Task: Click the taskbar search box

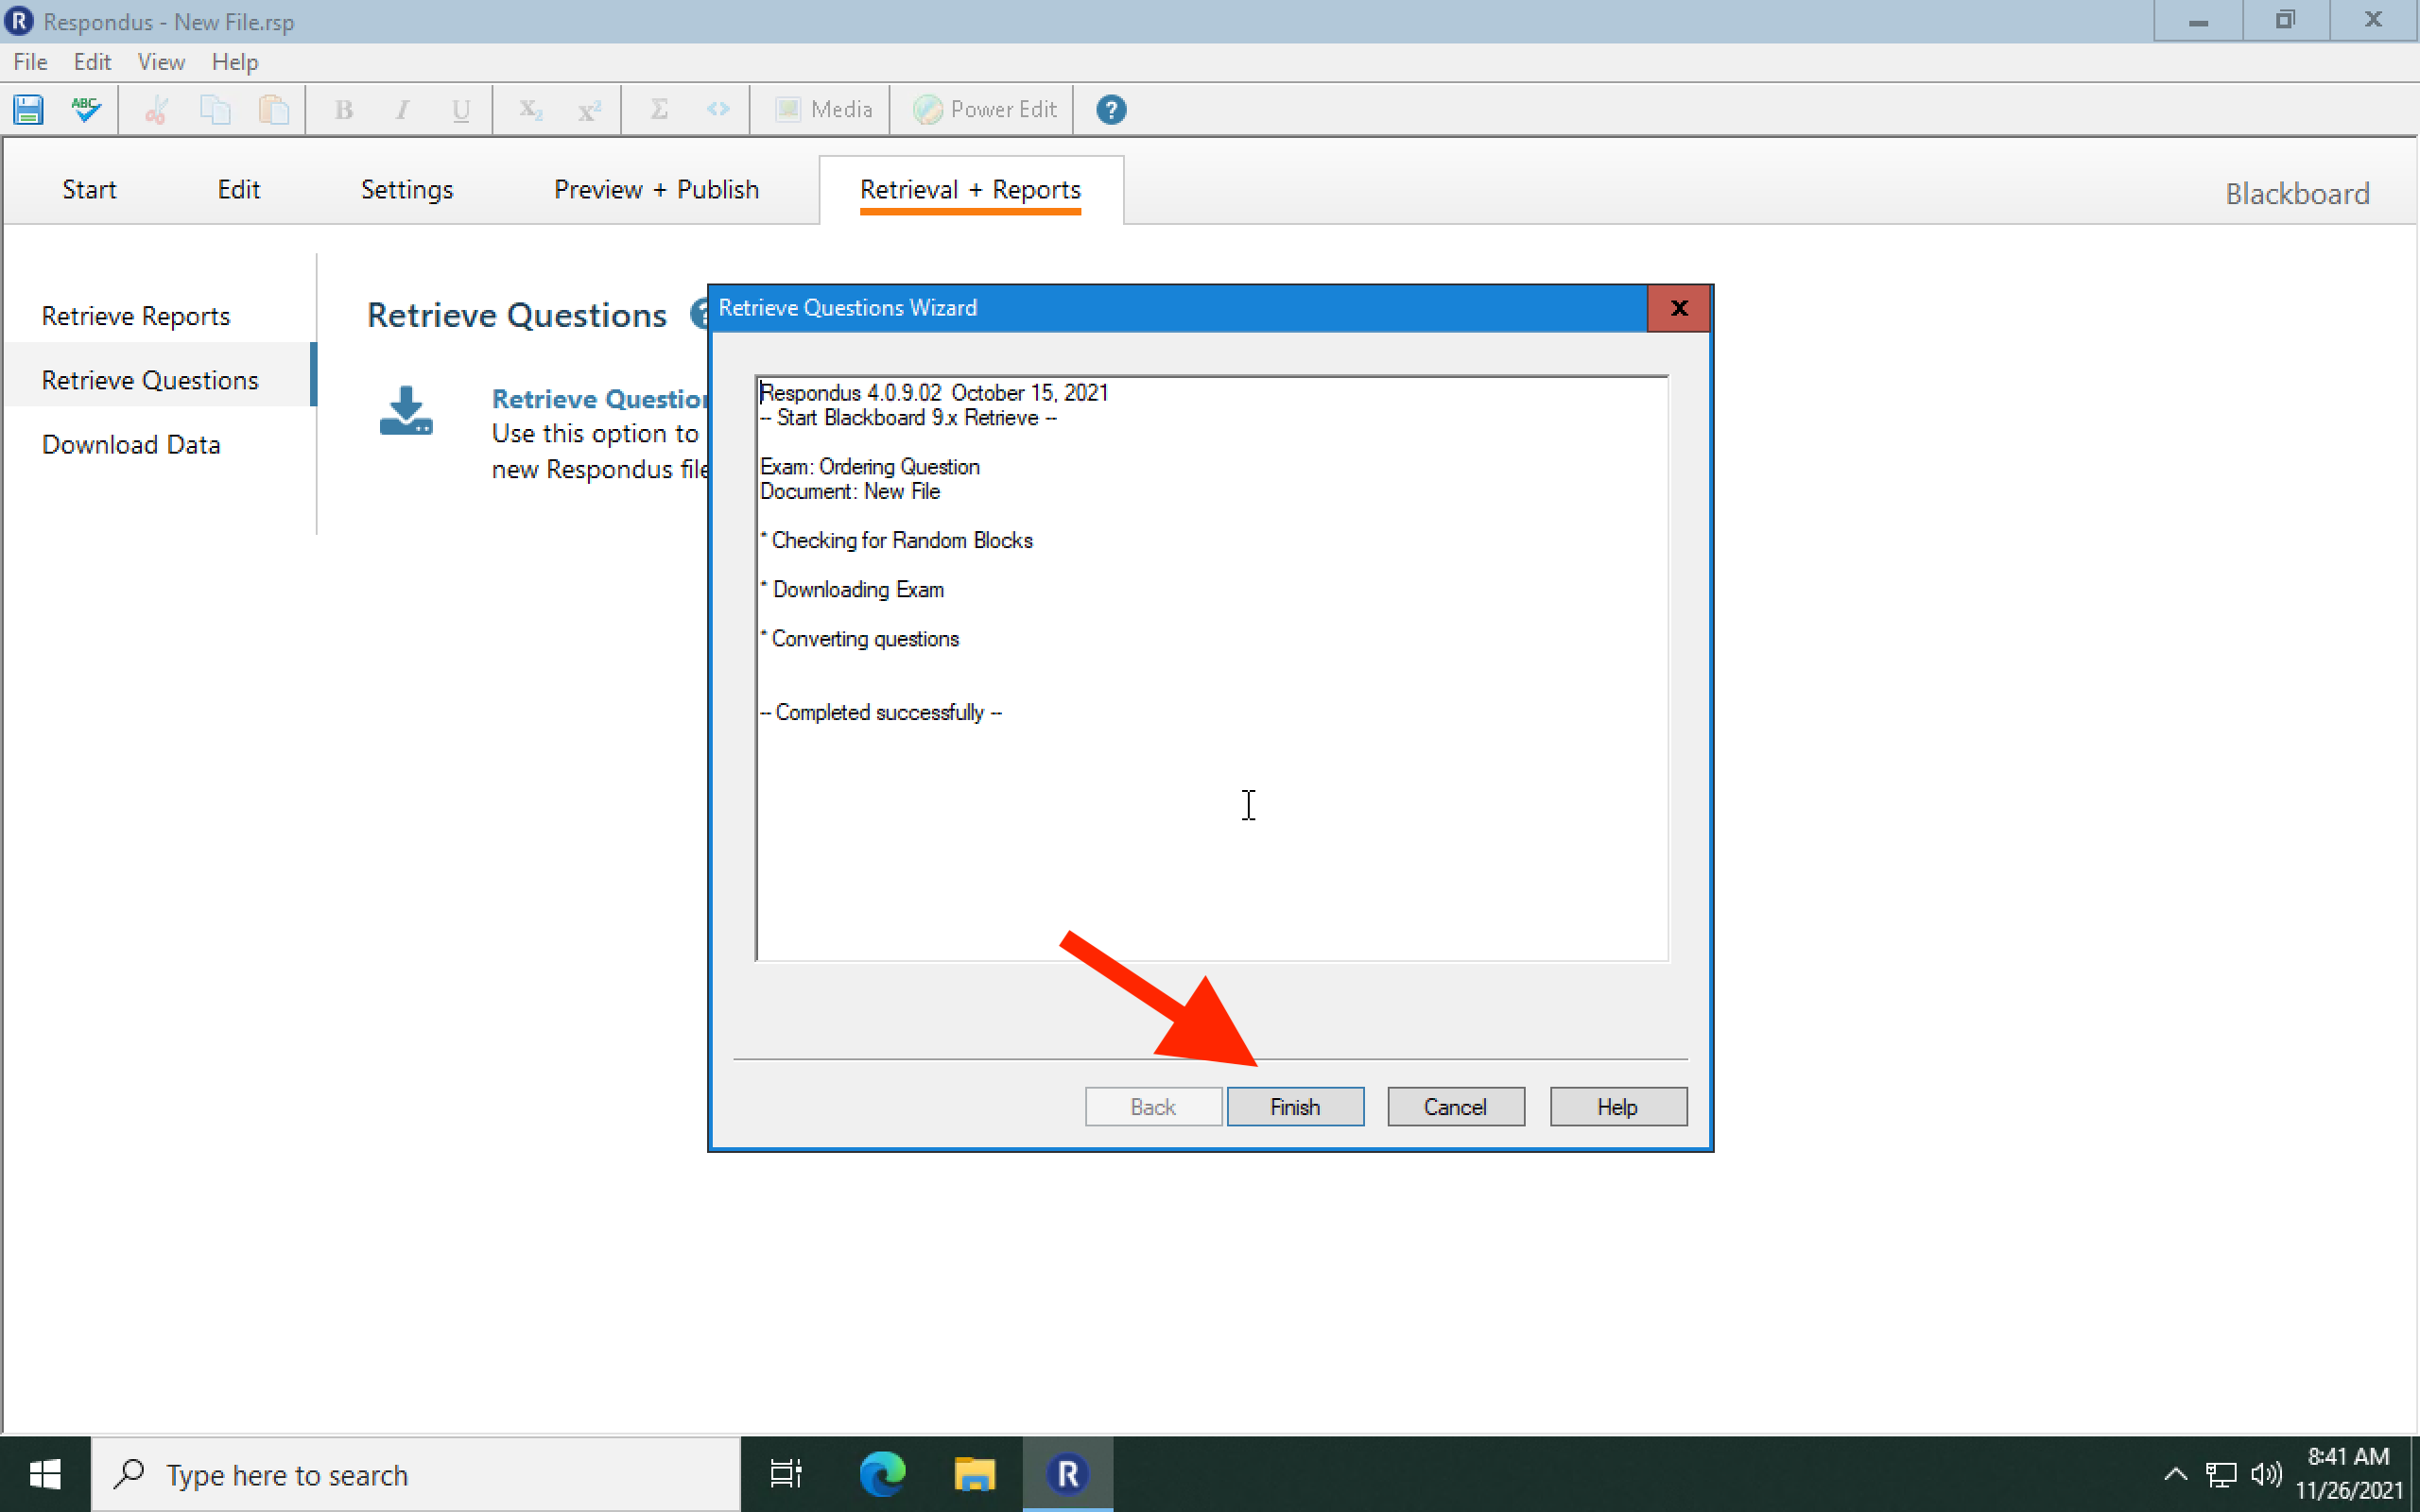Action: click(416, 1474)
